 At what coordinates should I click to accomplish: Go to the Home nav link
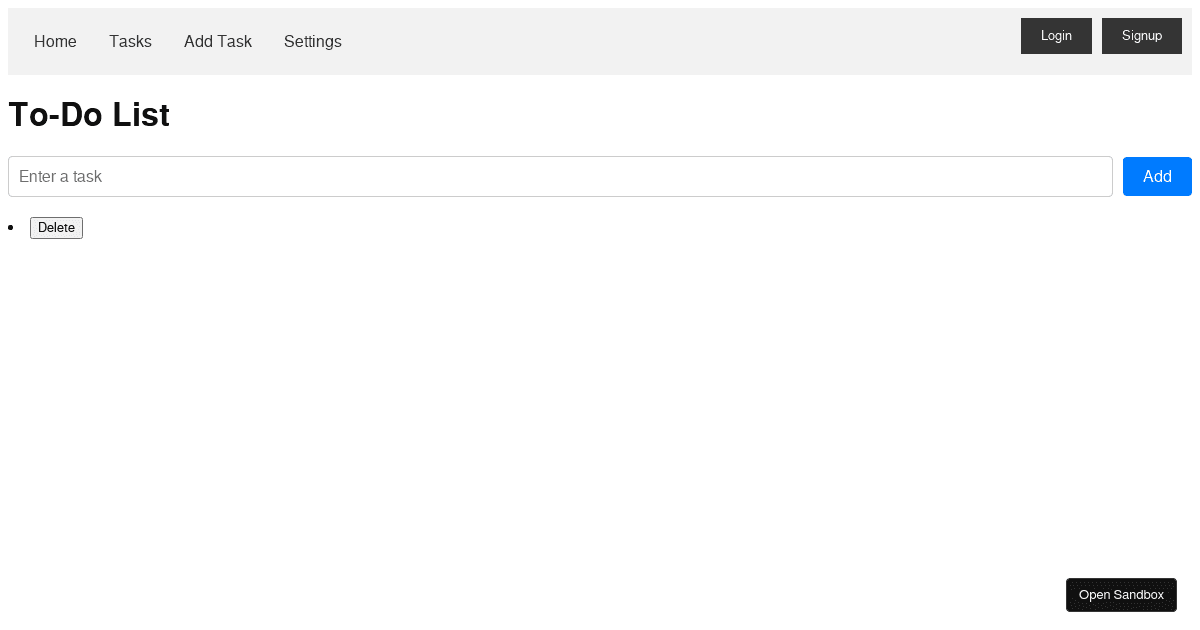(55, 41)
